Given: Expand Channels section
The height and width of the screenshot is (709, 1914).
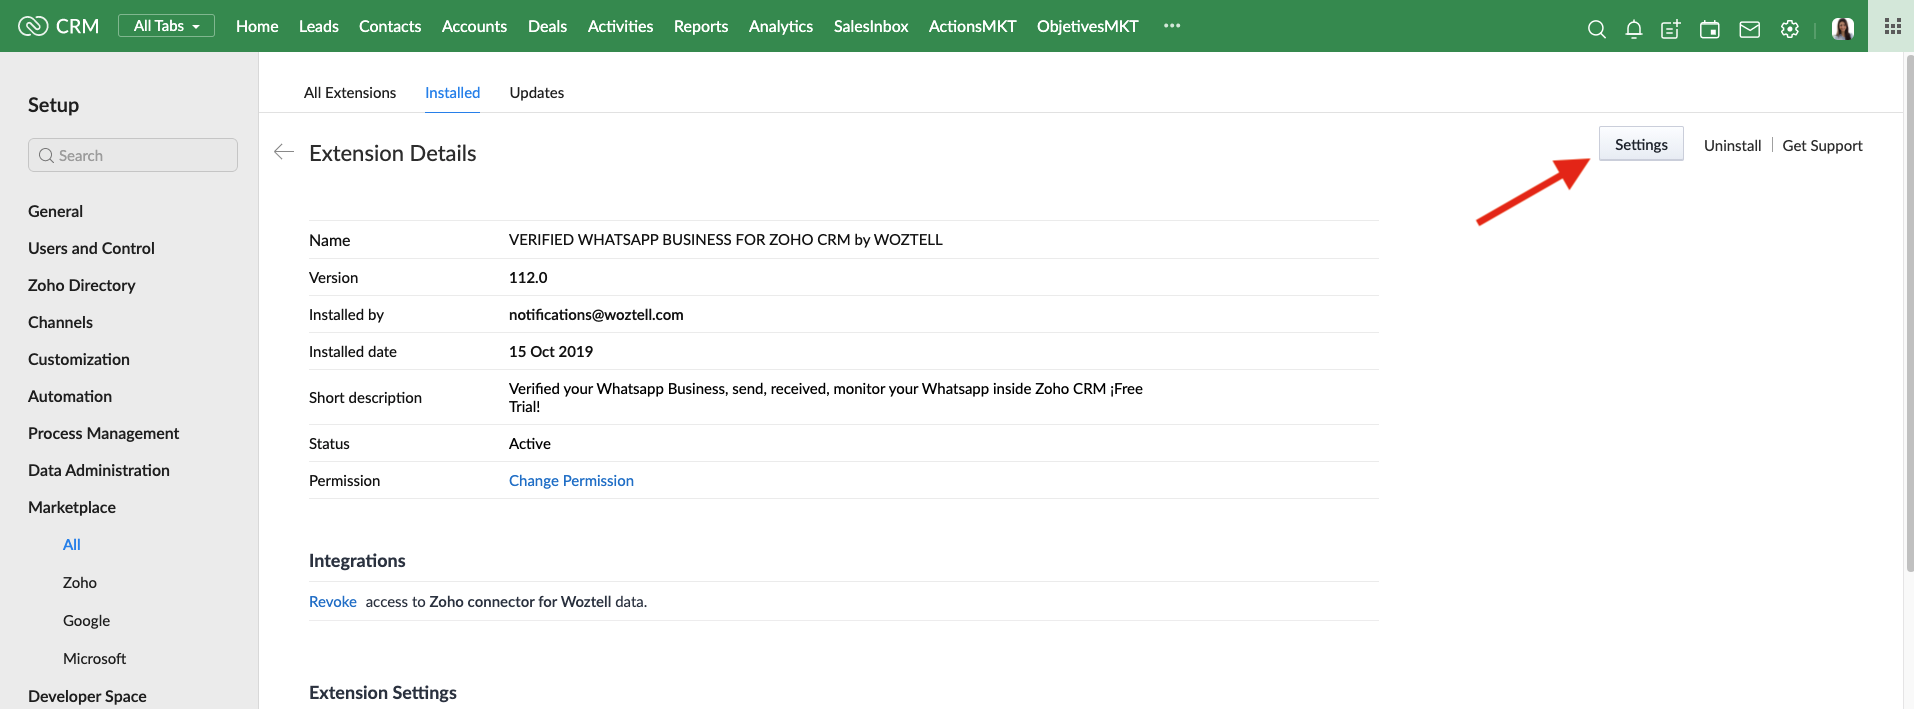Looking at the screenshot, I should (x=60, y=322).
